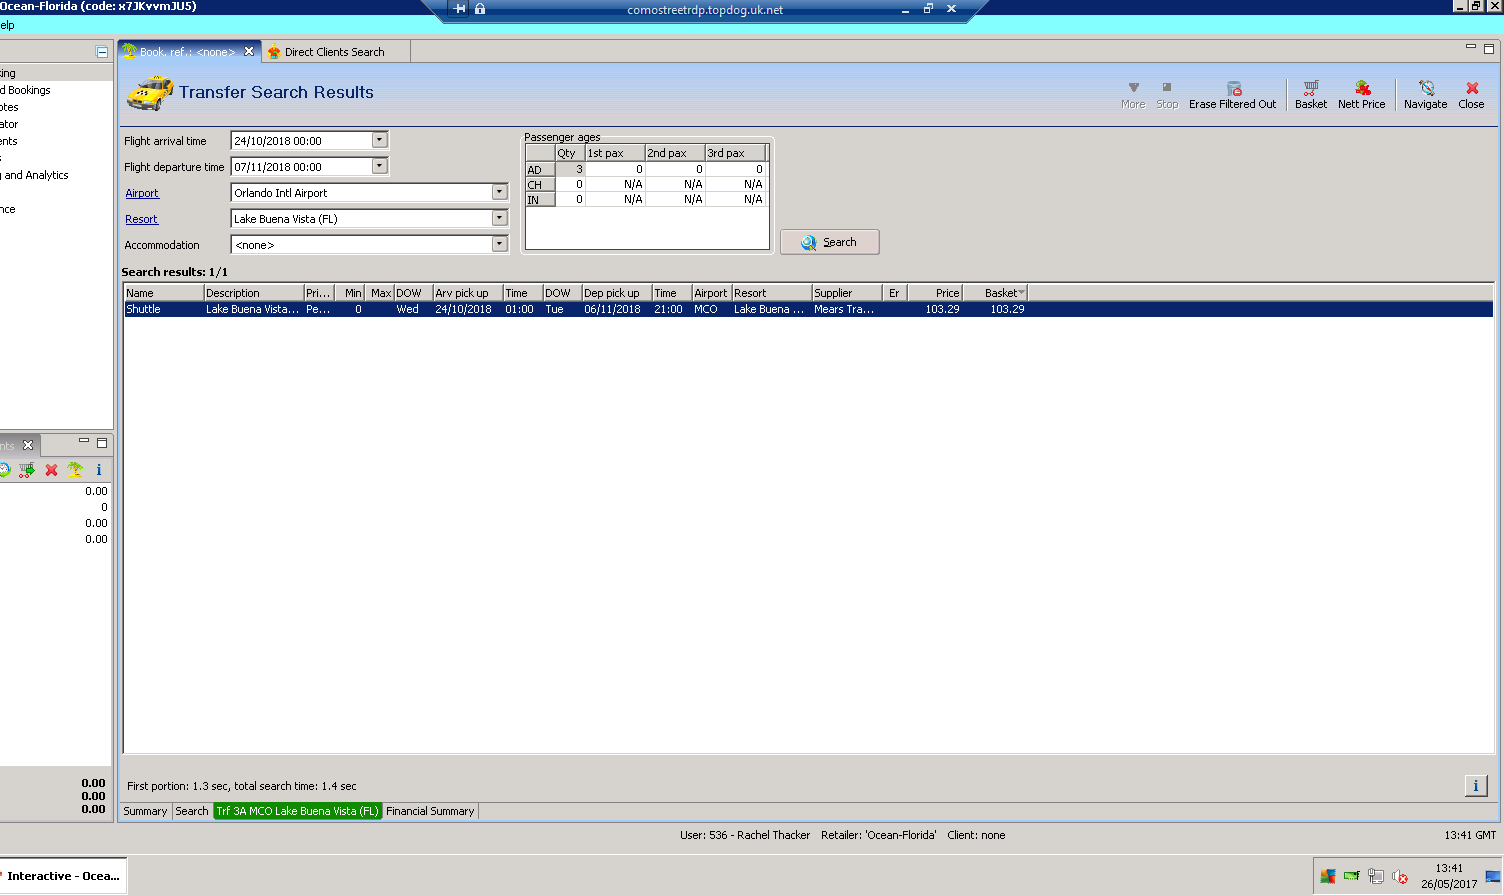Click the Search button

point(830,242)
